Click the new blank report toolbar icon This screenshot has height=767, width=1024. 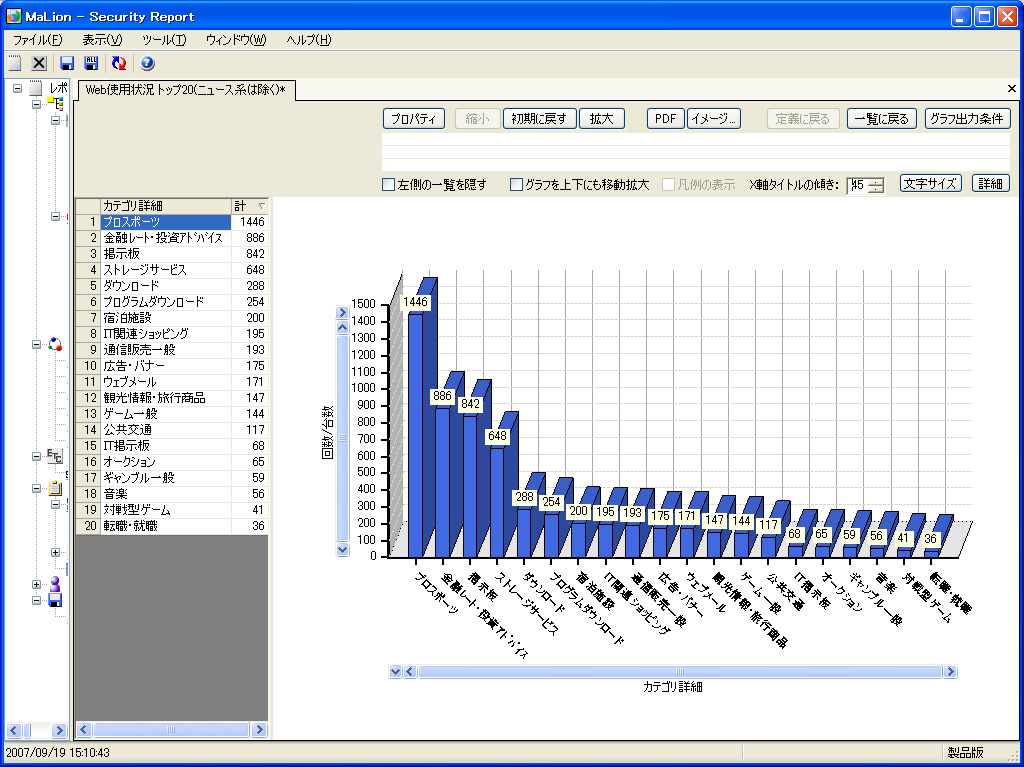pos(15,63)
